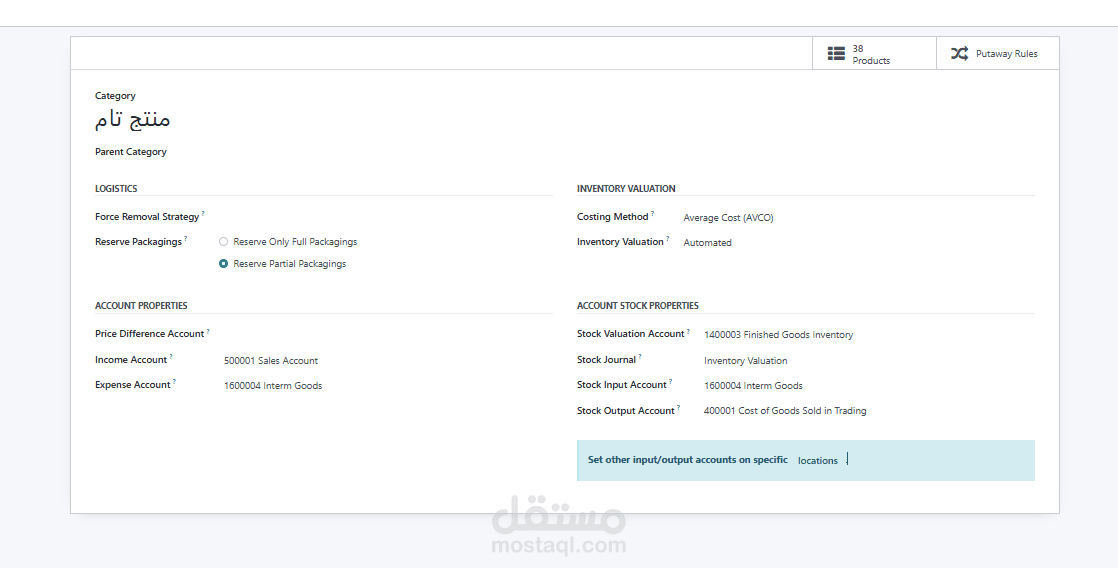Click the Stock Input Account label
Viewport: 1118px width, 568px height.
pos(622,385)
